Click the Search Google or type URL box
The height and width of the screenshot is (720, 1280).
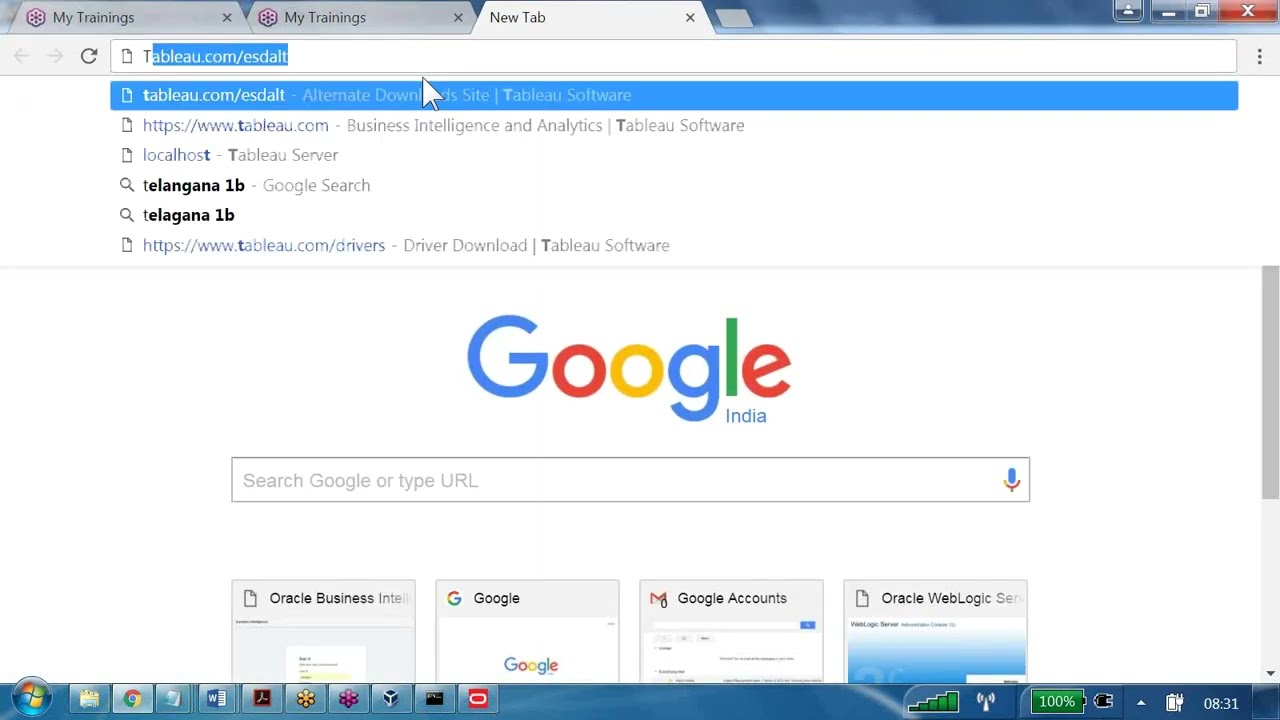pyautogui.click(x=630, y=480)
